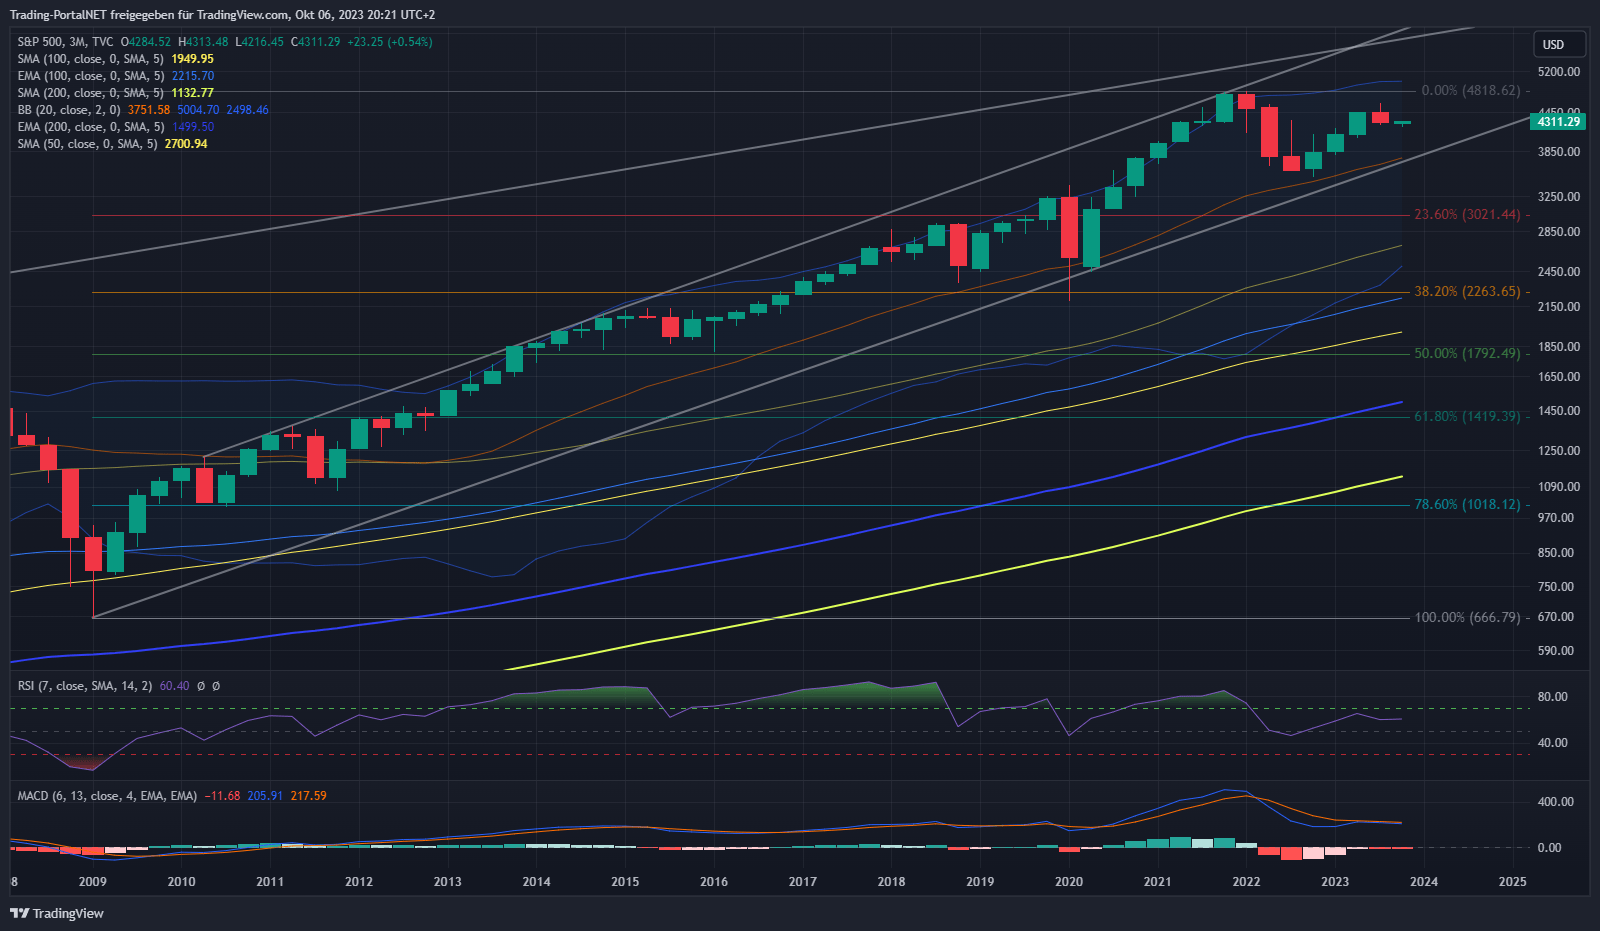Click the Trading-PortalNET header text at top

pyautogui.click(x=222, y=15)
